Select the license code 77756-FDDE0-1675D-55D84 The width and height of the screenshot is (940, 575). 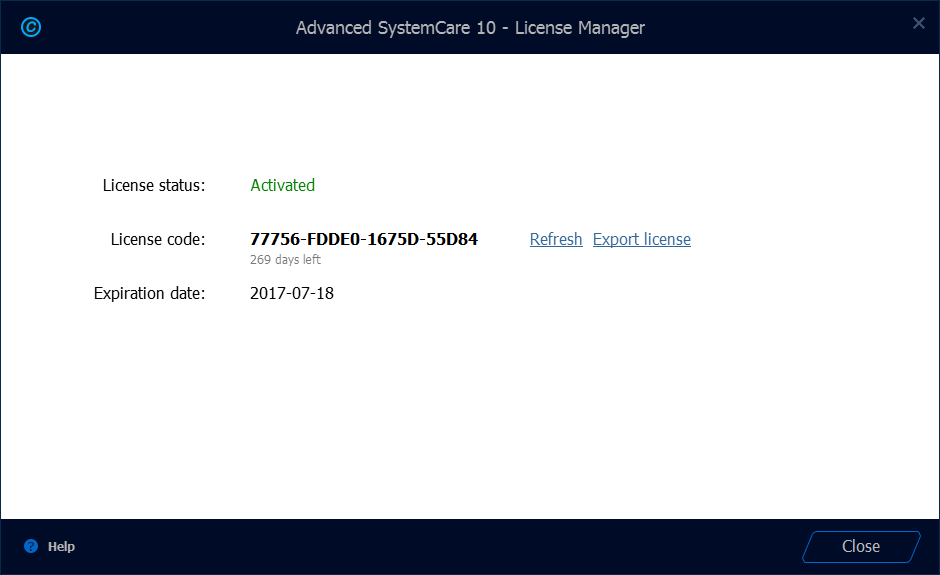[x=364, y=239]
